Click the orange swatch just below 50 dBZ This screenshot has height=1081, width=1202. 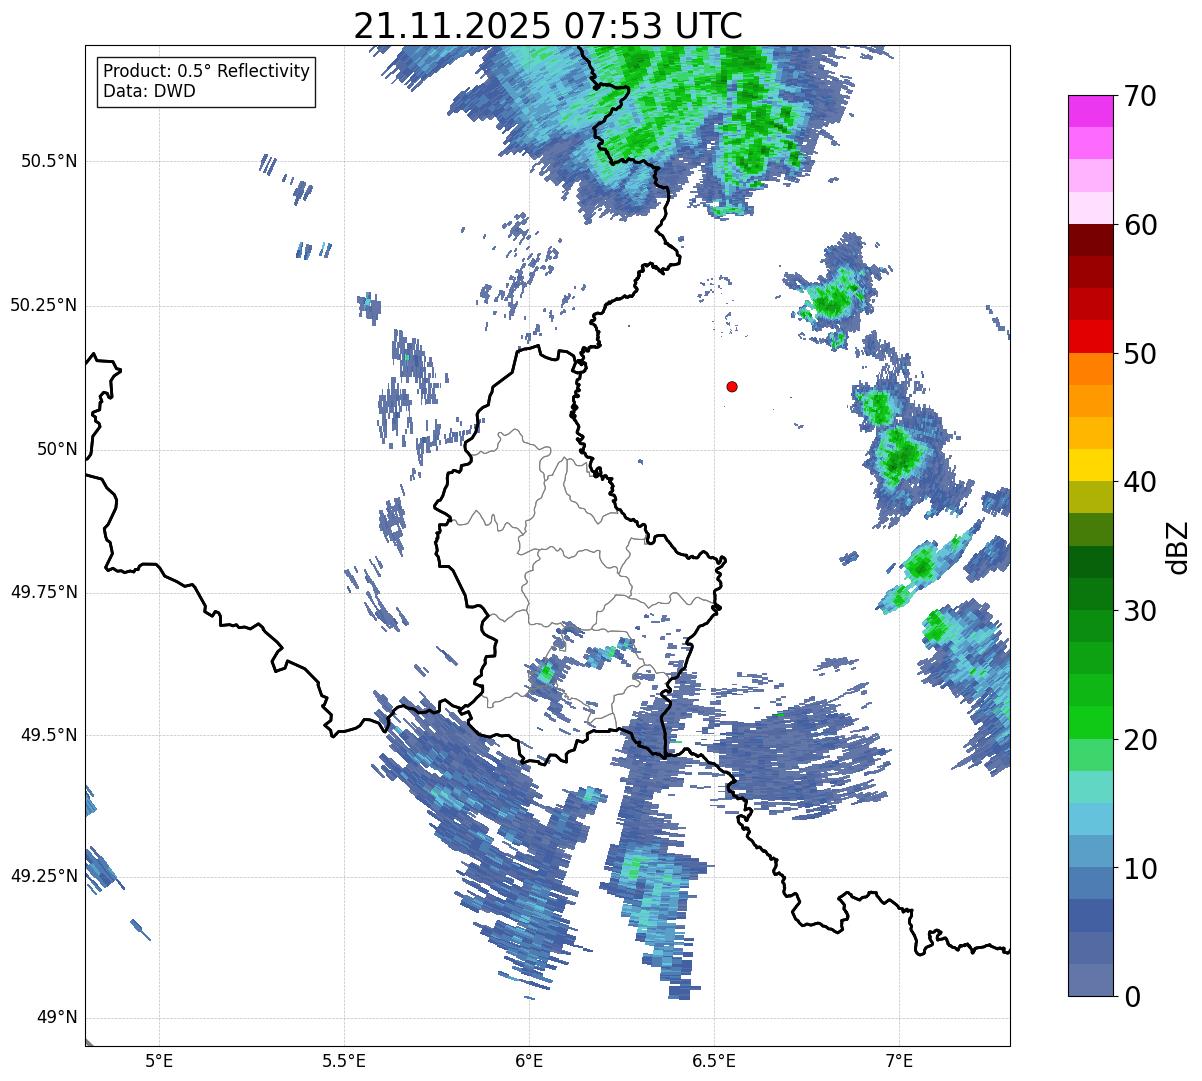1091,369
